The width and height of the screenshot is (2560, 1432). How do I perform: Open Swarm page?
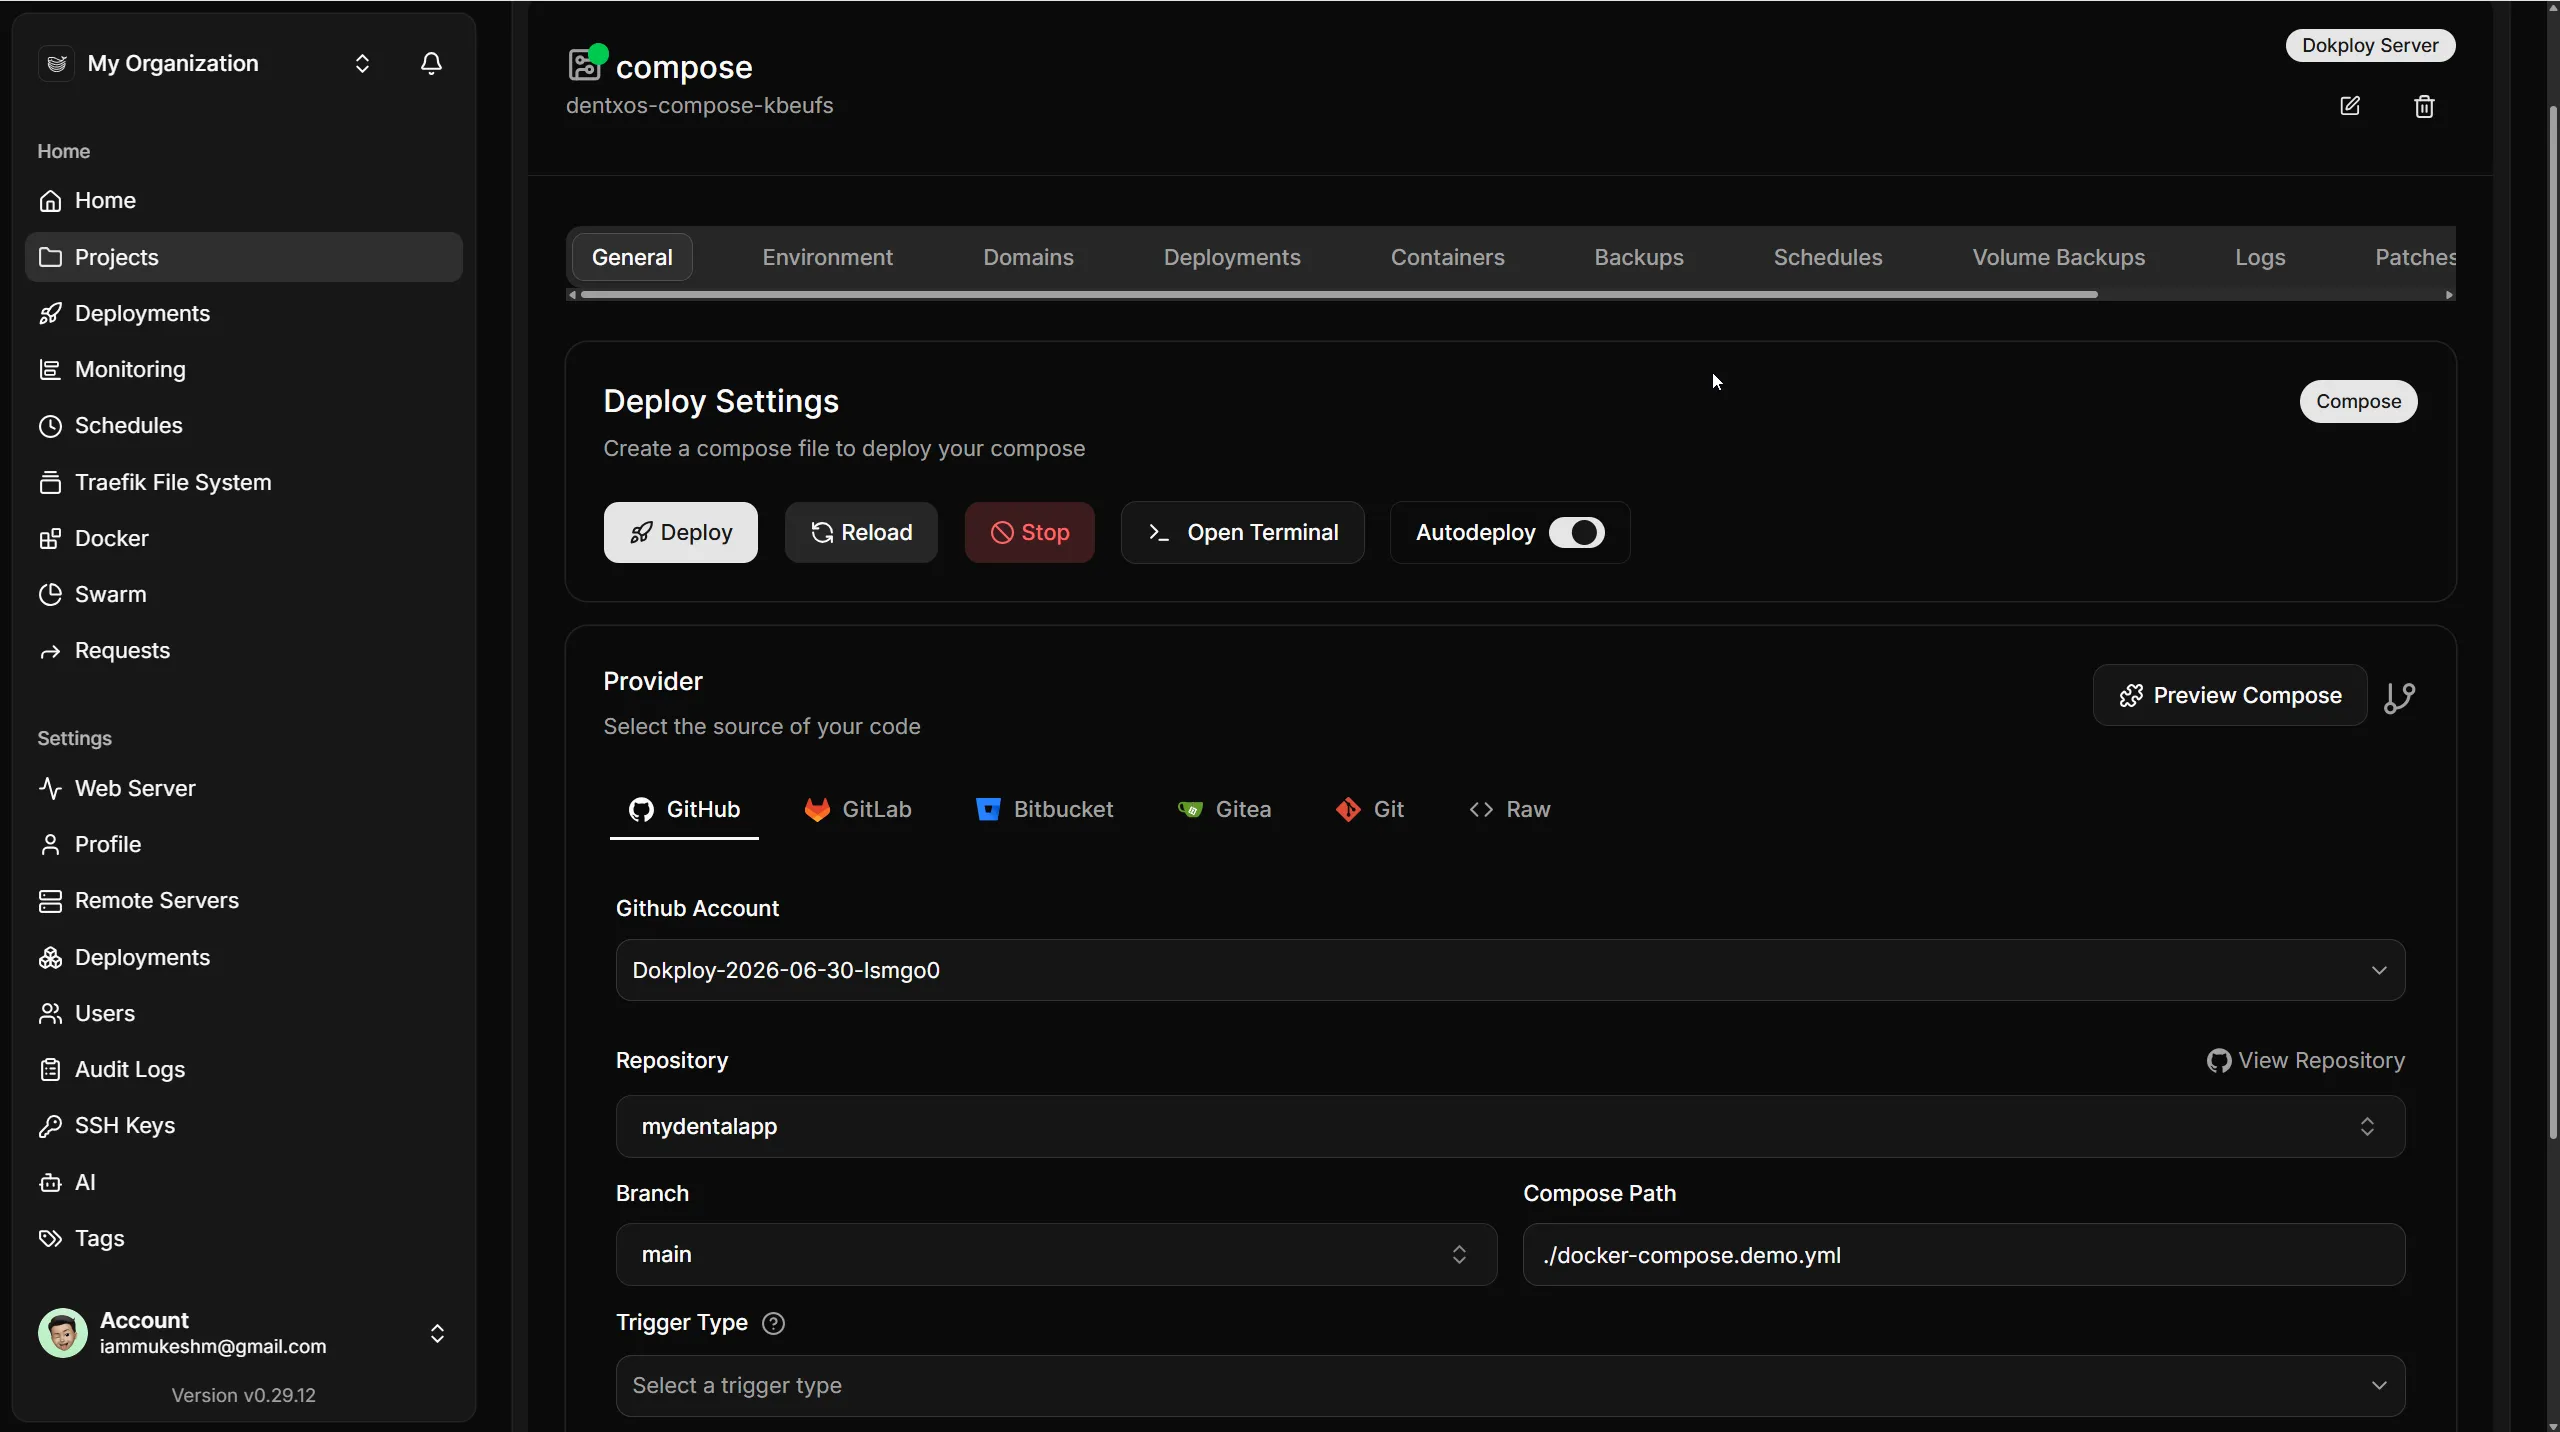tap(244, 594)
